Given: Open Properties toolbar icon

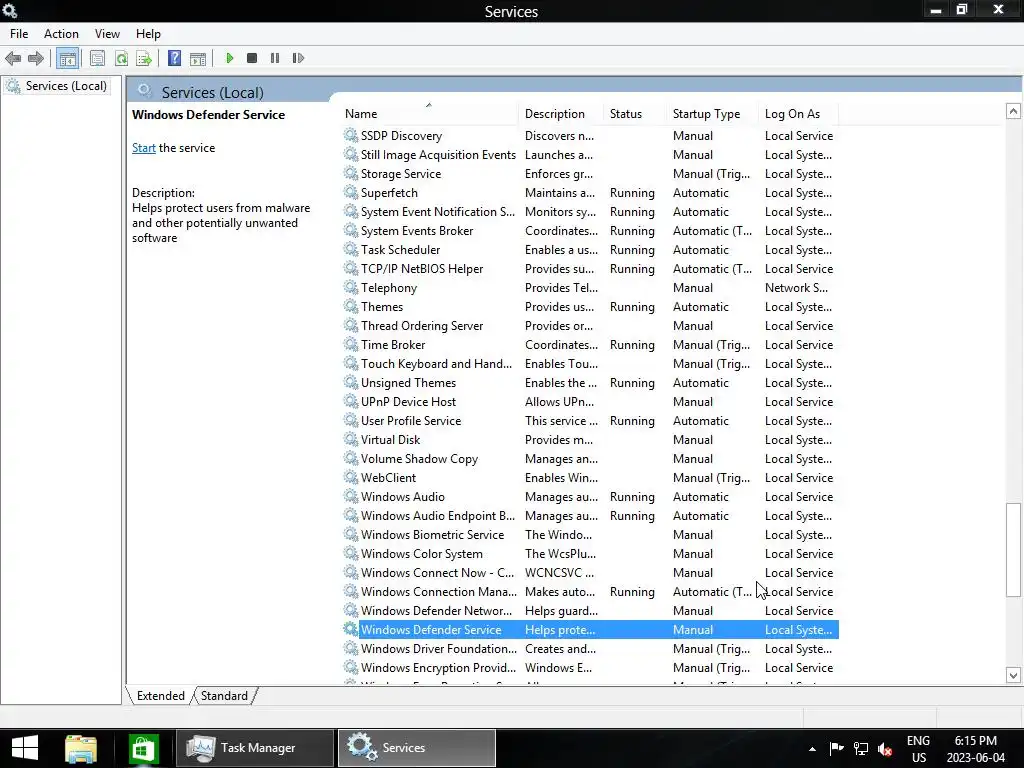Looking at the screenshot, I should click(97, 58).
